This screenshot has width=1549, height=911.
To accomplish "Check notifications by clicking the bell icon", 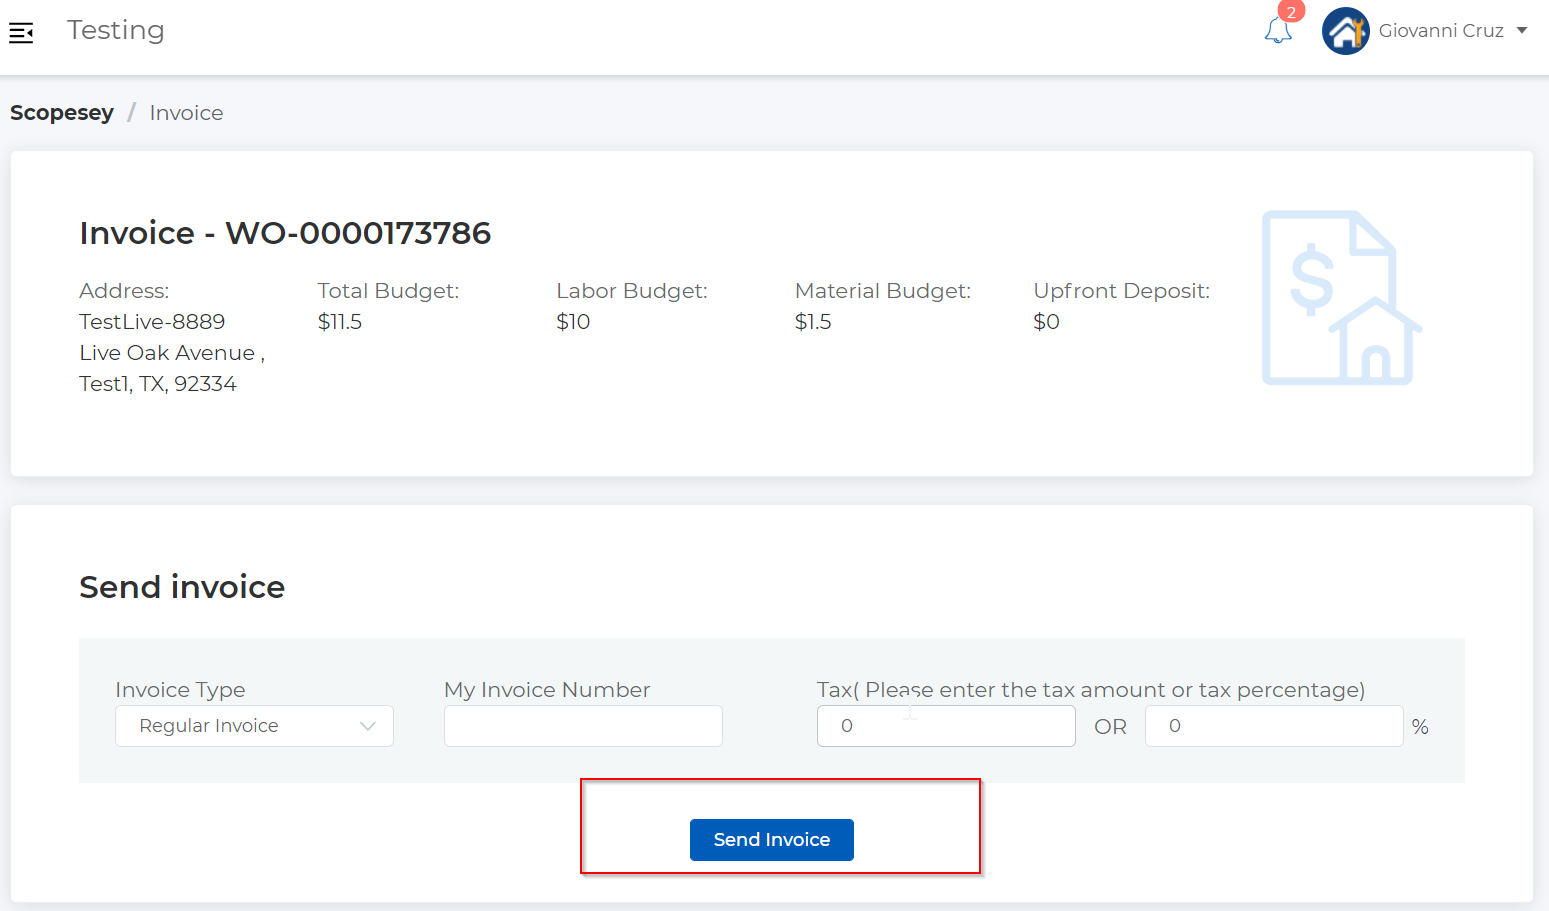I will pos(1279,32).
